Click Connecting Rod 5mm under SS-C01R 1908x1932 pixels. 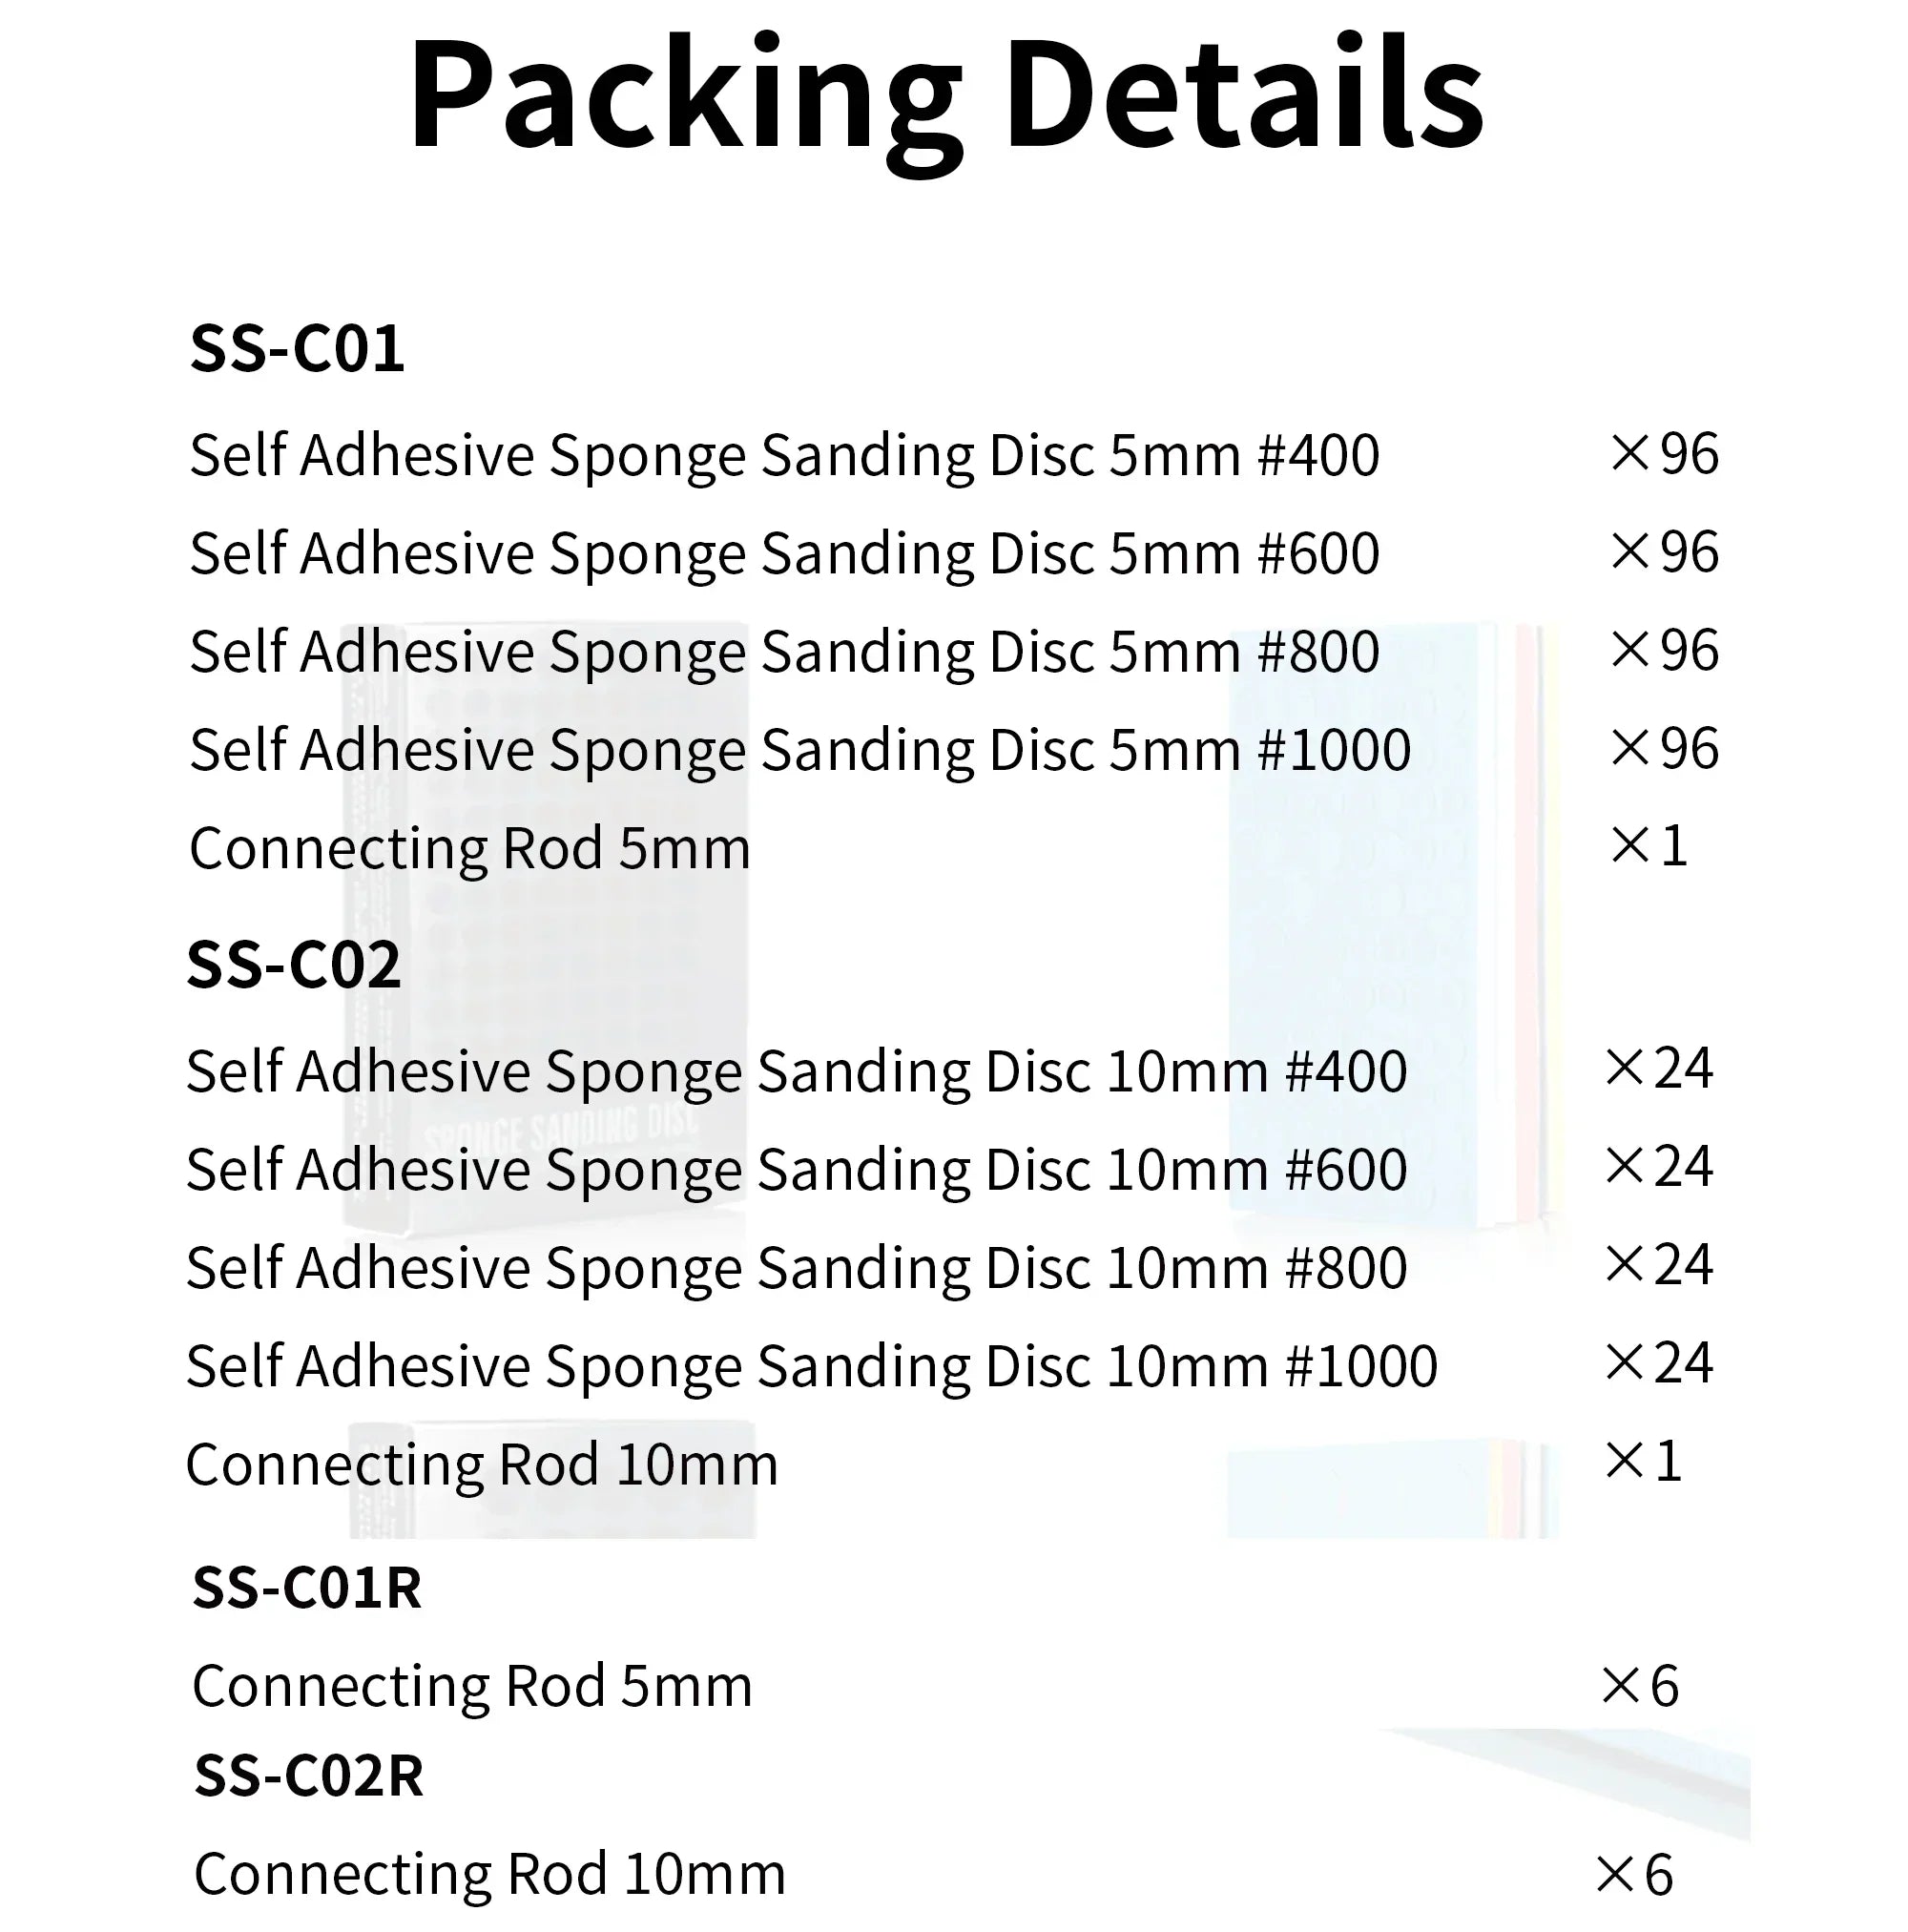pyautogui.click(x=472, y=1686)
